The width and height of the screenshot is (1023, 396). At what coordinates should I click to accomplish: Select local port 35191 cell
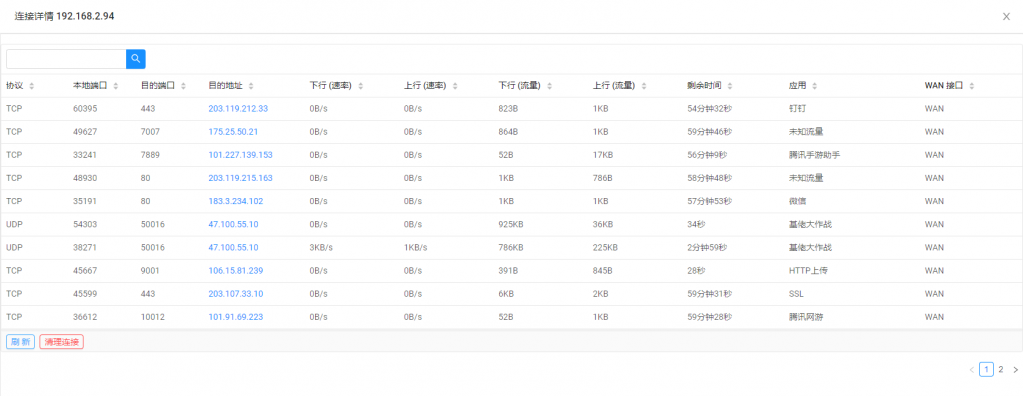[x=85, y=201]
